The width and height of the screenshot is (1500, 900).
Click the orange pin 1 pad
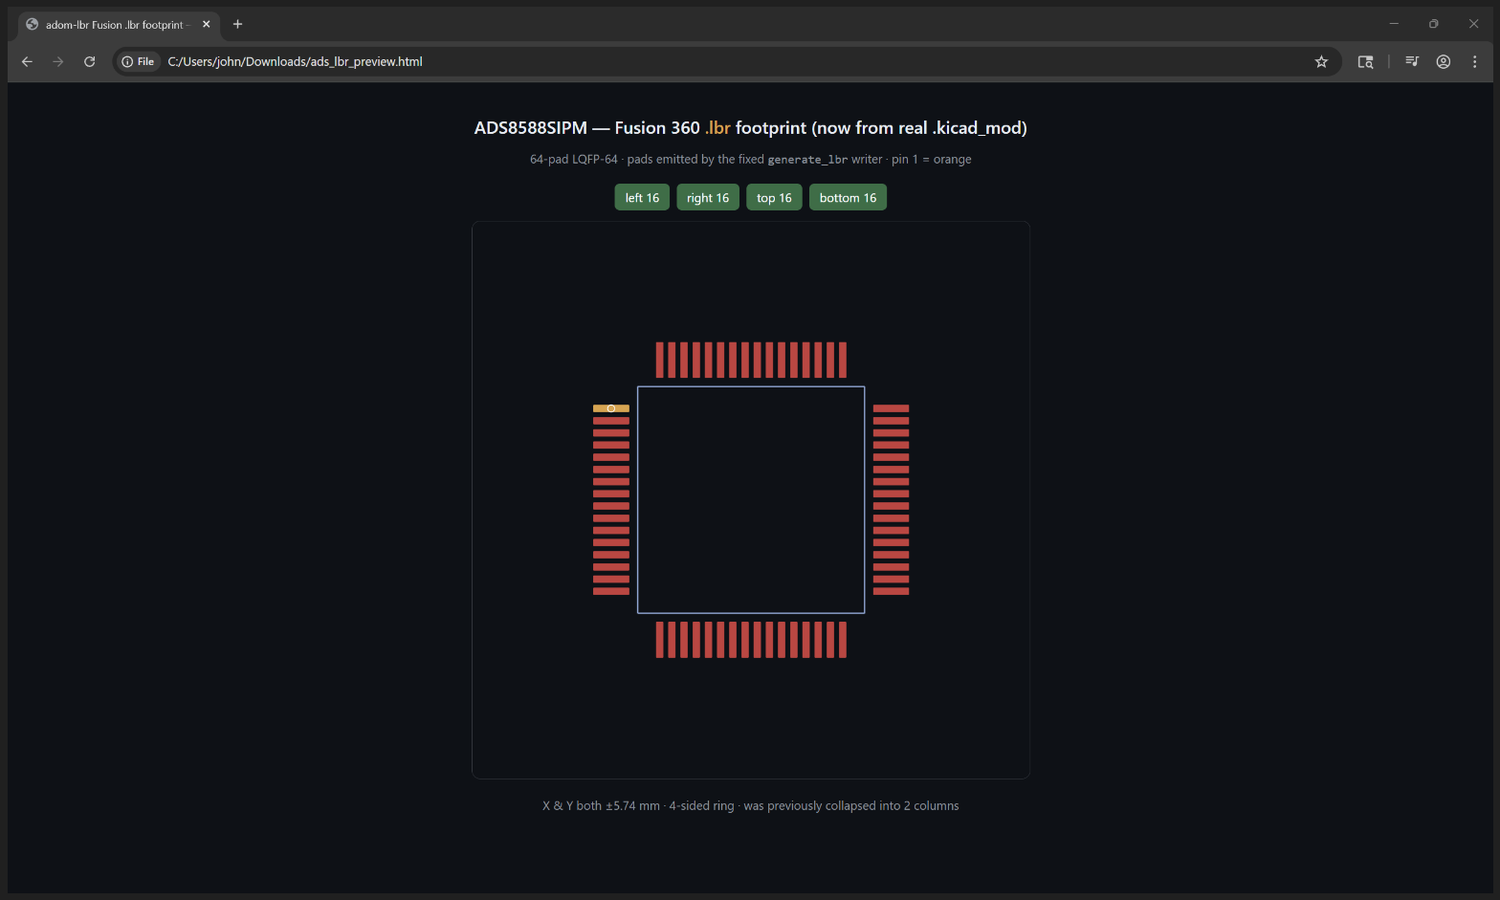click(611, 408)
